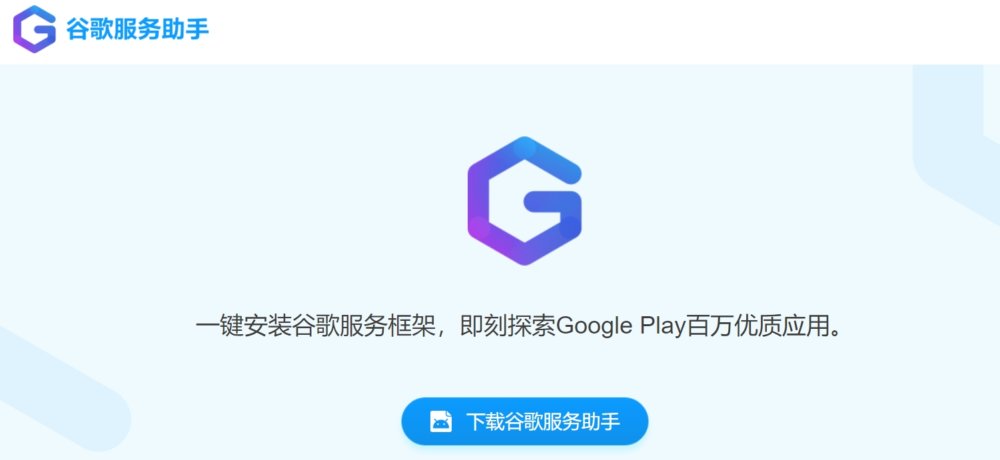Screen dimensions: 1000x460
Task: Click the 下载谷歌服务助手 button label text
Action: pos(543,422)
